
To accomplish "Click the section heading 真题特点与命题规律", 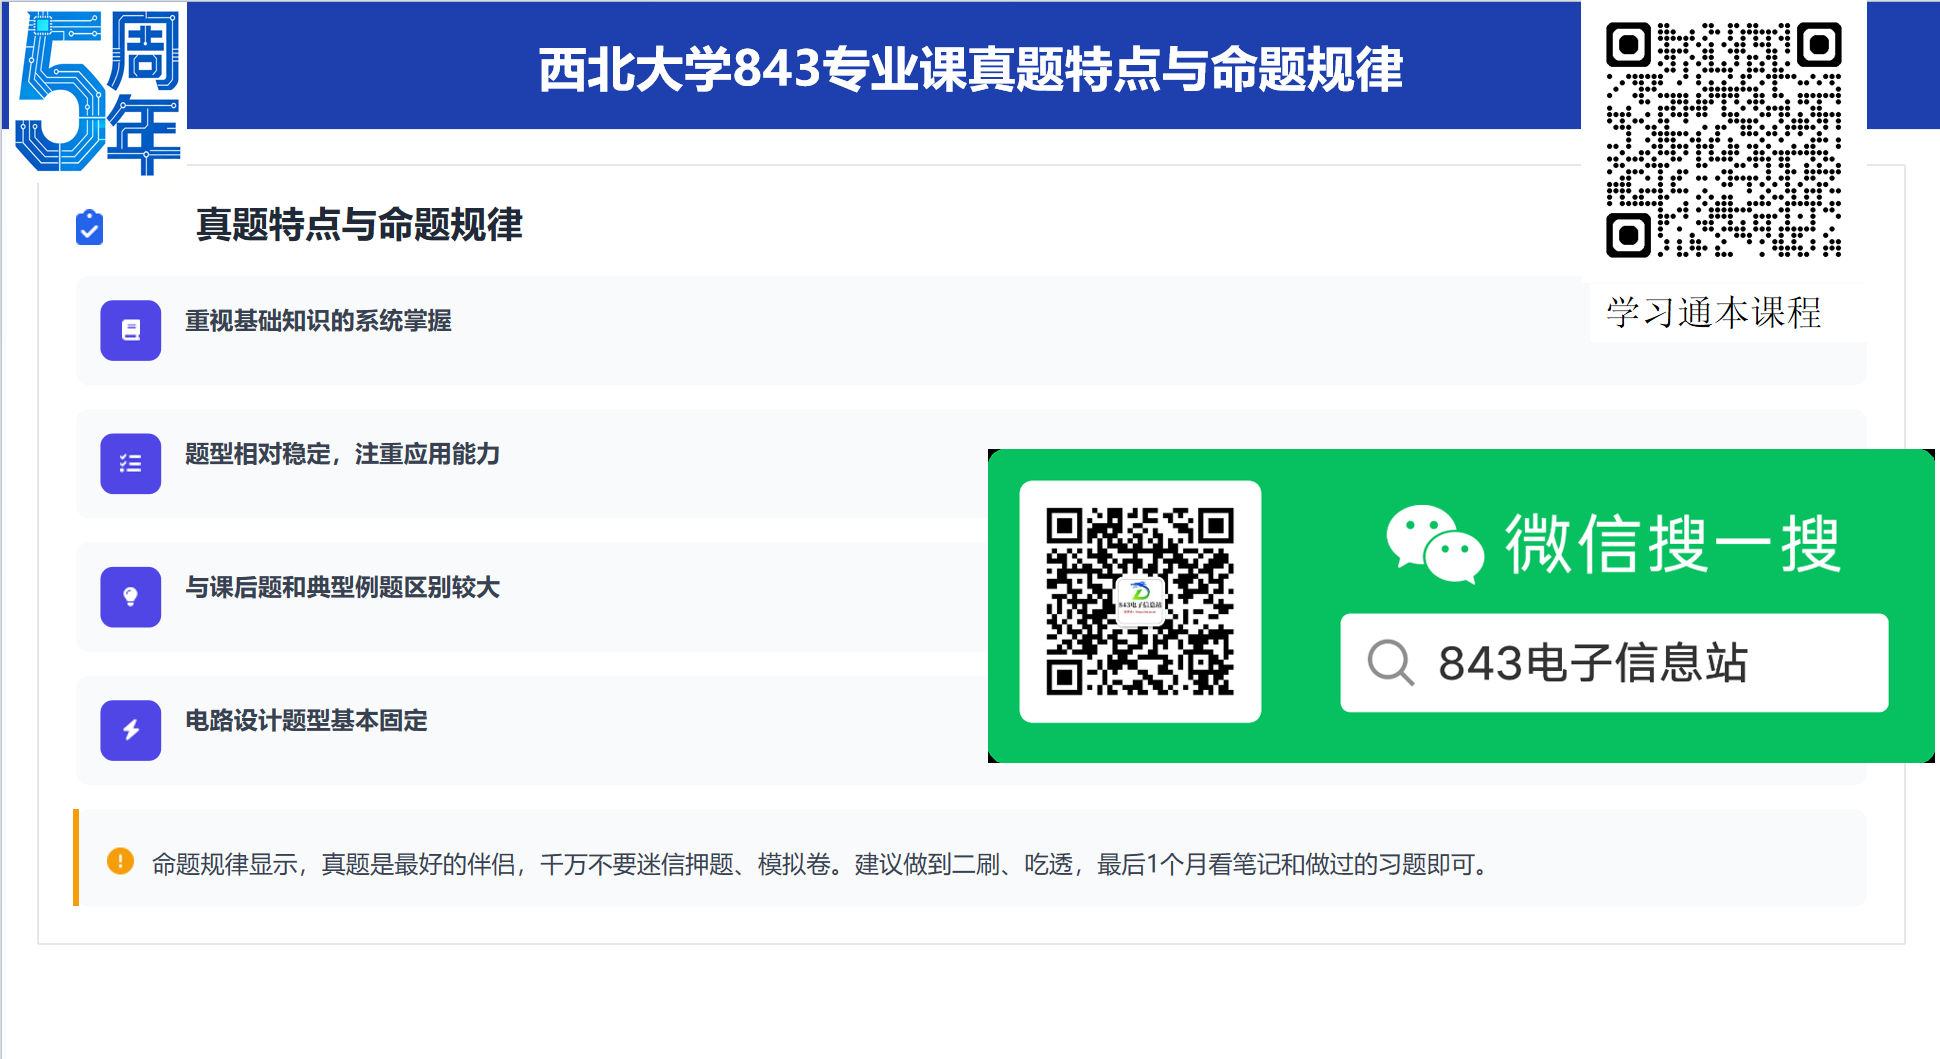I will pyautogui.click(x=359, y=225).
